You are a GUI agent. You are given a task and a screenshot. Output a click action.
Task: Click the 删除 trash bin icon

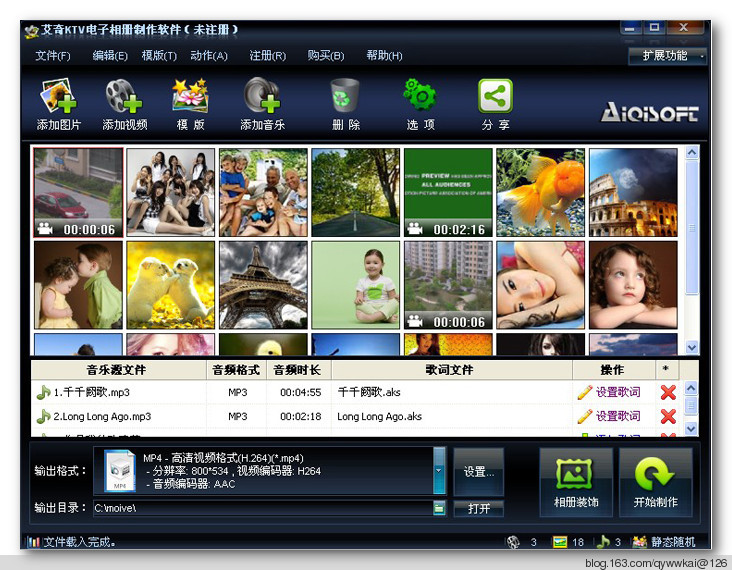click(x=345, y=95)
